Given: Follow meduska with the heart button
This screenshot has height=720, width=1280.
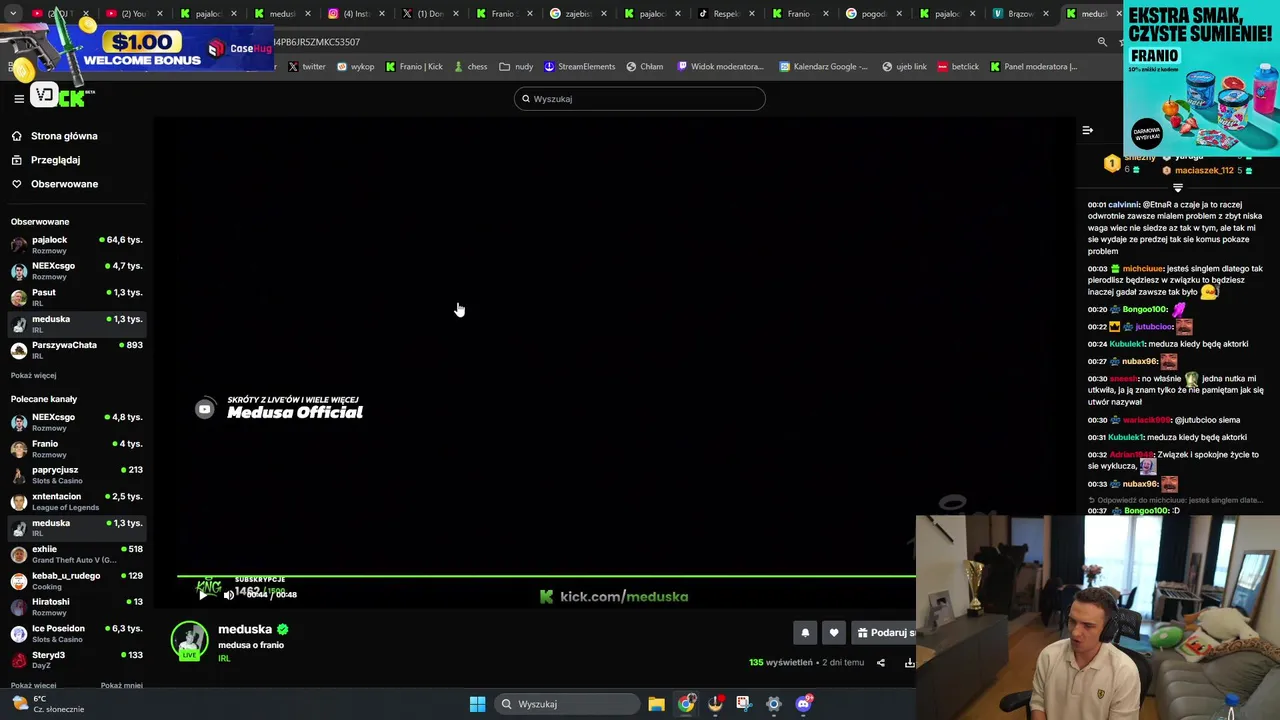Looking at the screenshot, I should (x=834, y=632).
